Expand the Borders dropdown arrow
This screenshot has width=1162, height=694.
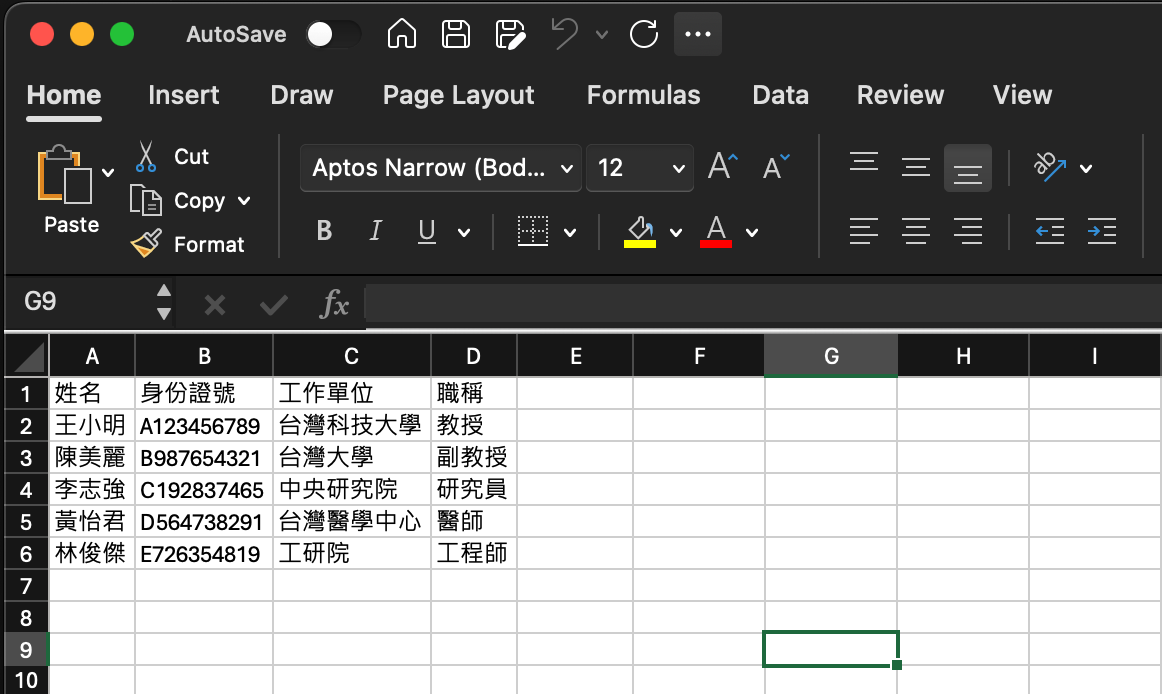point(570,233)
